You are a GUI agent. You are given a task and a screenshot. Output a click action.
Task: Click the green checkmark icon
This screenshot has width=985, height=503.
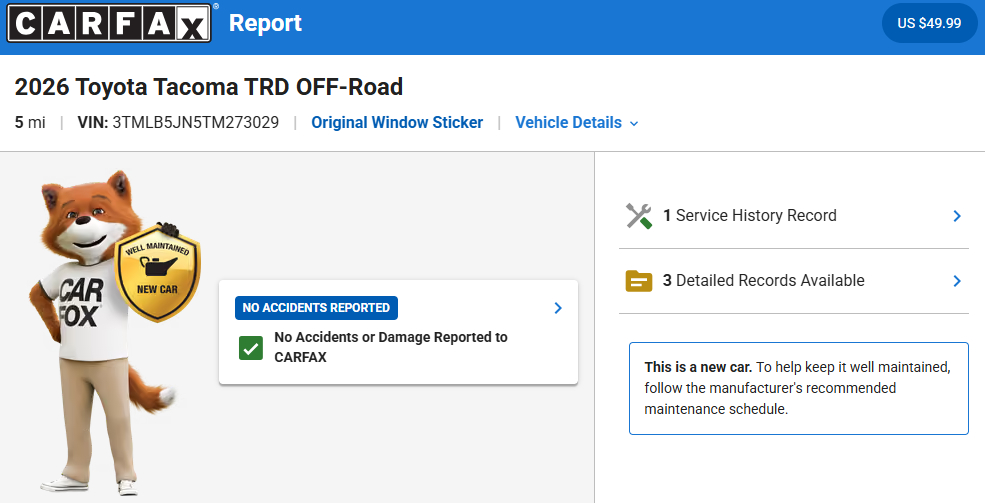click(251, 348)
